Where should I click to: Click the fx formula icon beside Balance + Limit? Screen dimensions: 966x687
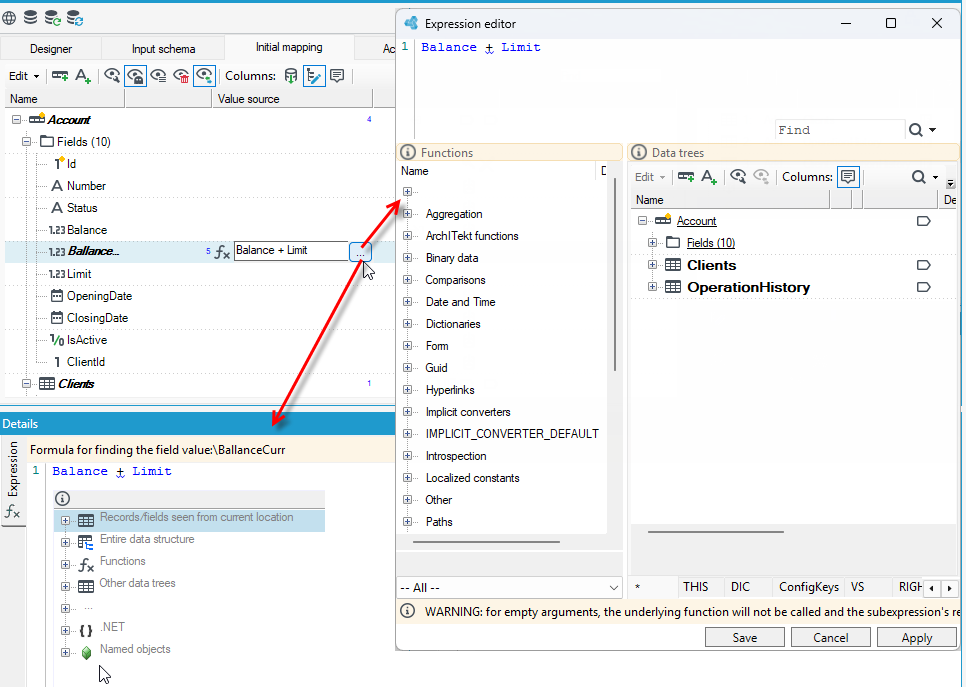222,251
